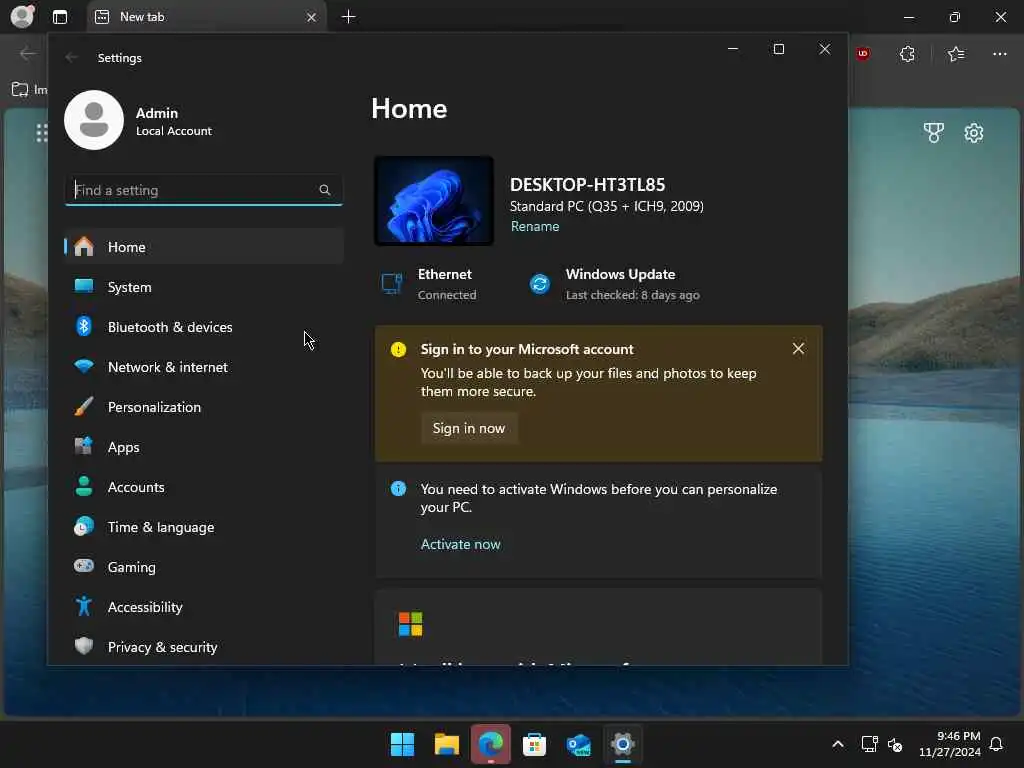Image resolution: width=1024 pixels, height=768 pixels.
Task: Select the Gaming category
Action: tap(204, 567)
